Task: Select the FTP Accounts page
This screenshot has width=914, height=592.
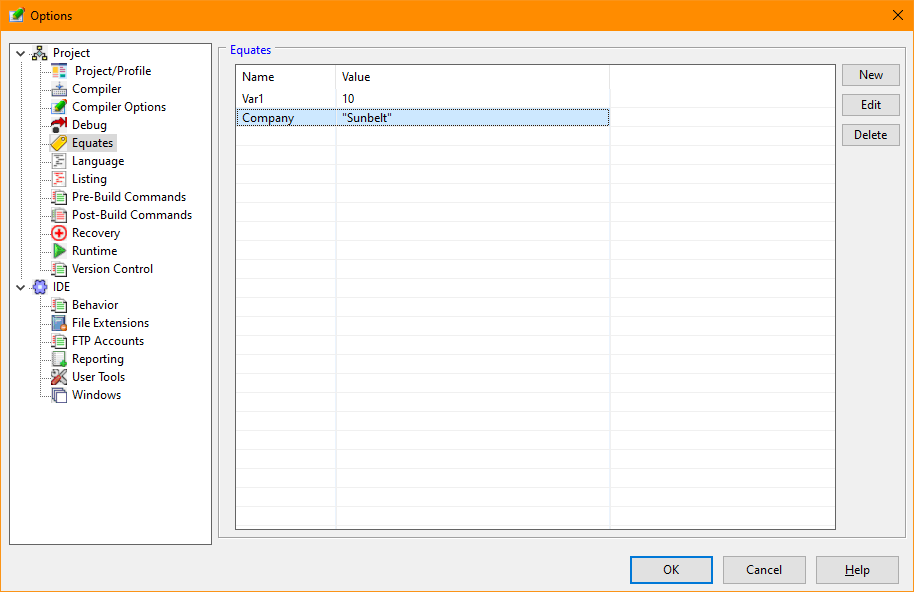Action: point(107,341)
